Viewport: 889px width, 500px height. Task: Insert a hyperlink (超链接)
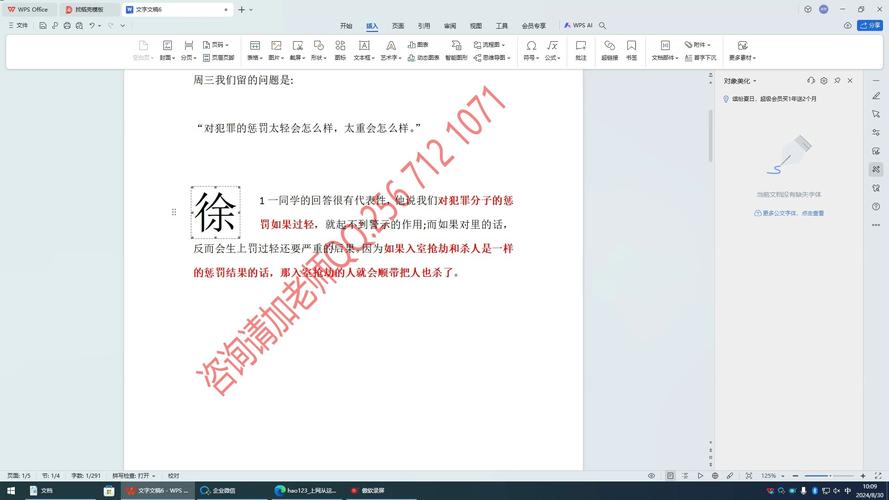click(x=609, y=50)
